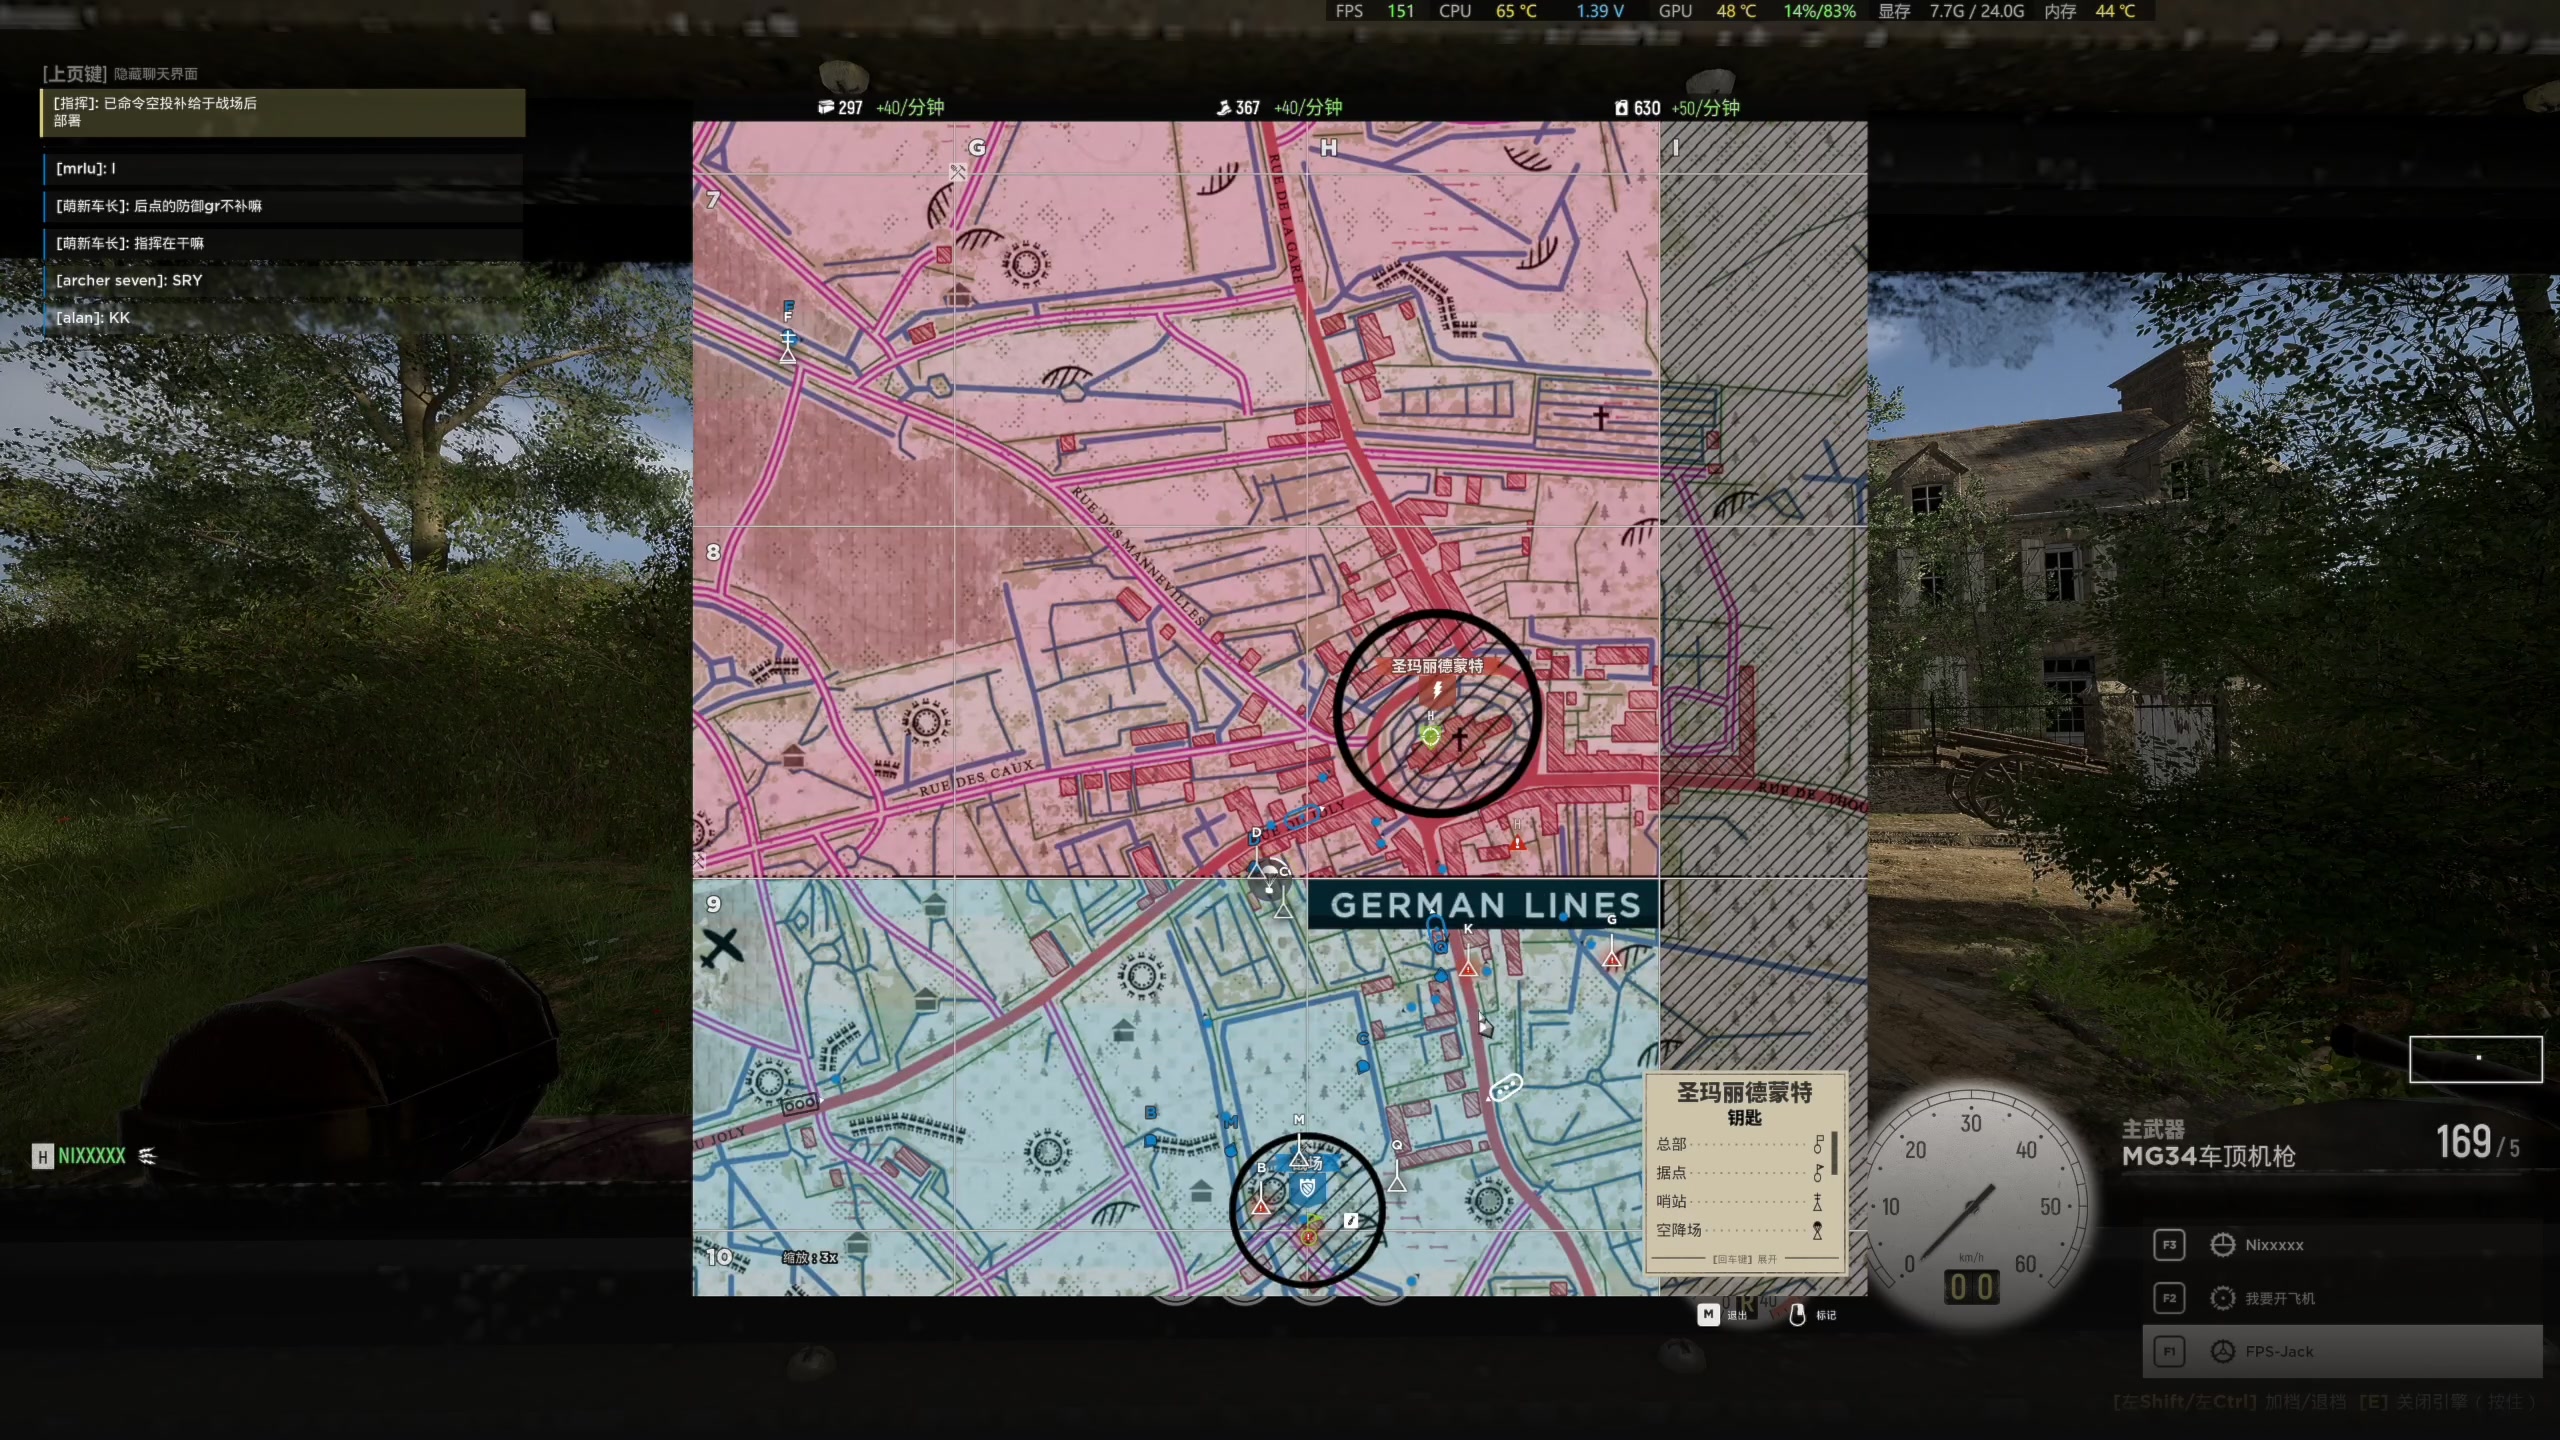This screenshot has height=1440, width=2560.
Task: Click the [alan]: KK chat message
Action: click(283, 318)
